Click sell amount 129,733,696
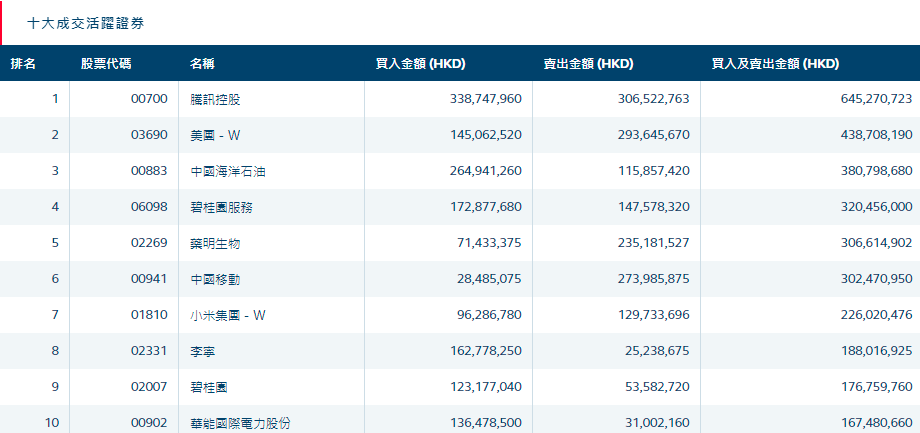This screenshot has width=920, height=433. pos(654,315)
